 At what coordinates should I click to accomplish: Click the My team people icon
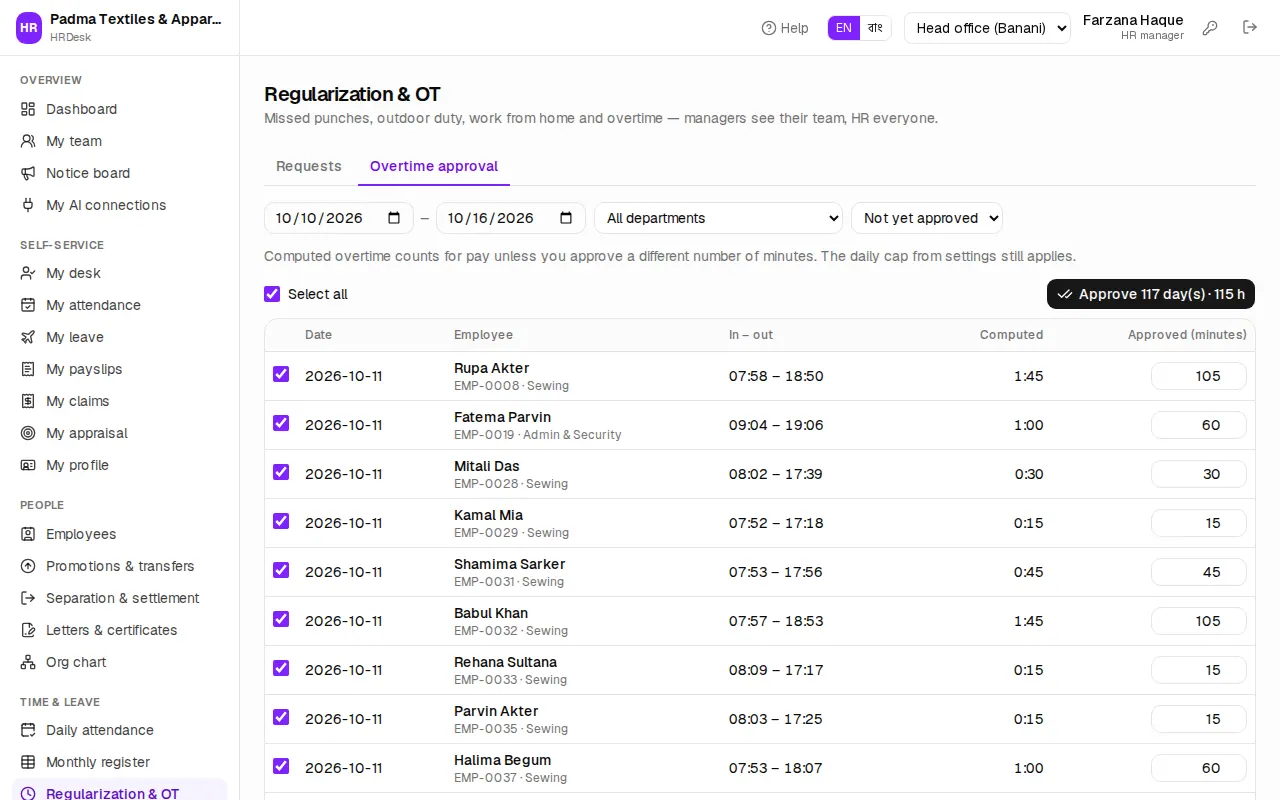tap(28, 141)
